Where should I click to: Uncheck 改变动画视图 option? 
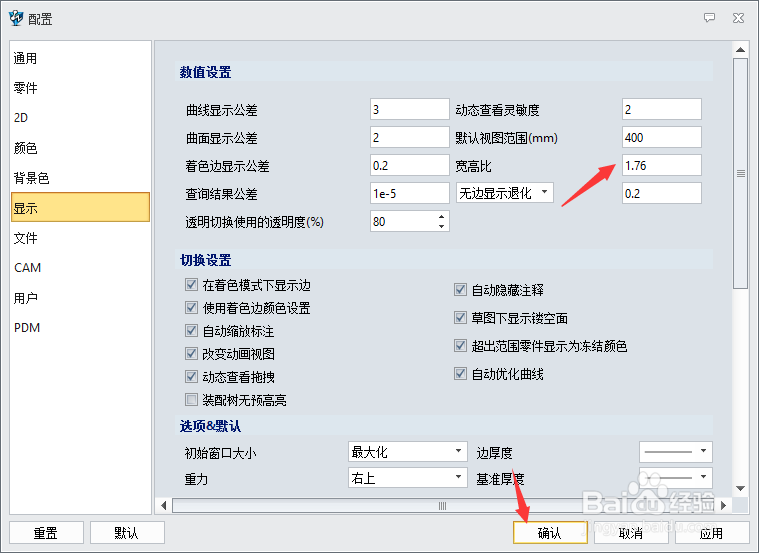pyautogui.click(x=191, y=353)
